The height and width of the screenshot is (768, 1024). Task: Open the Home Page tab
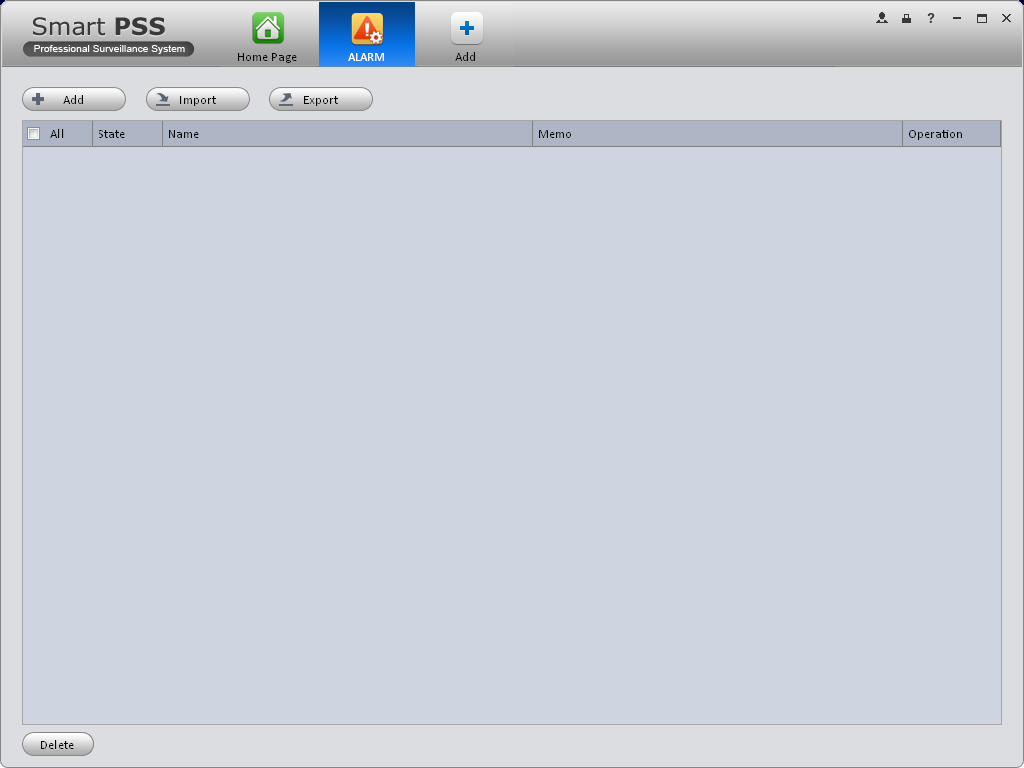tap(267, 35)
